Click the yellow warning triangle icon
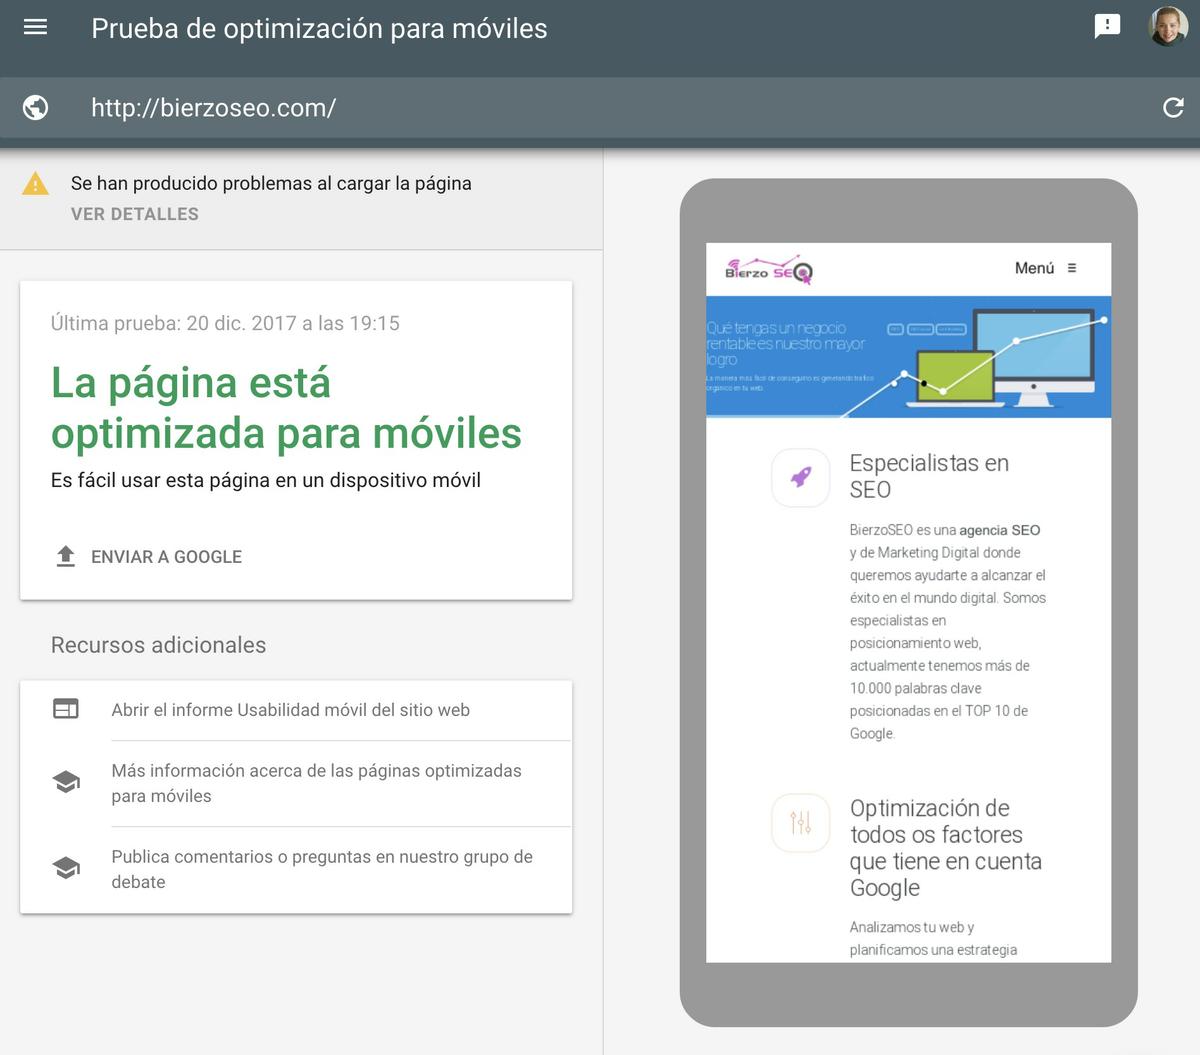Viewport: 1200px width, 1055px height. pos(37,184)
